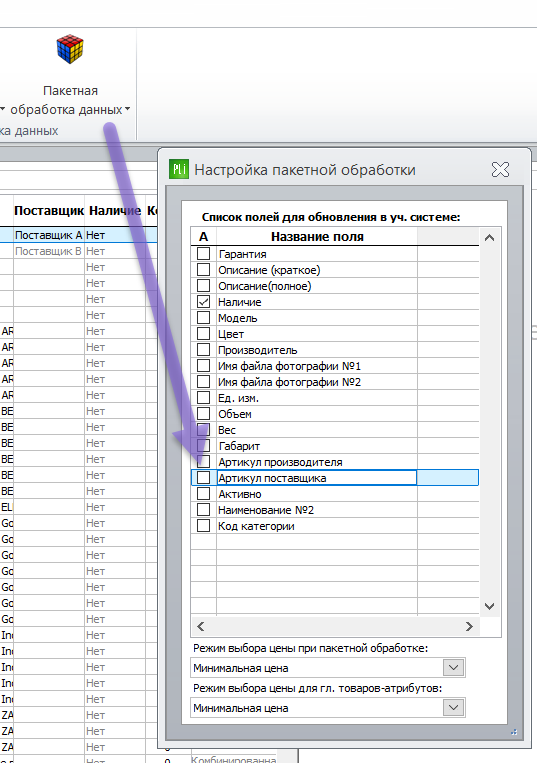
Task: Click the scroll up arrow in the field list
Action: 489,238
